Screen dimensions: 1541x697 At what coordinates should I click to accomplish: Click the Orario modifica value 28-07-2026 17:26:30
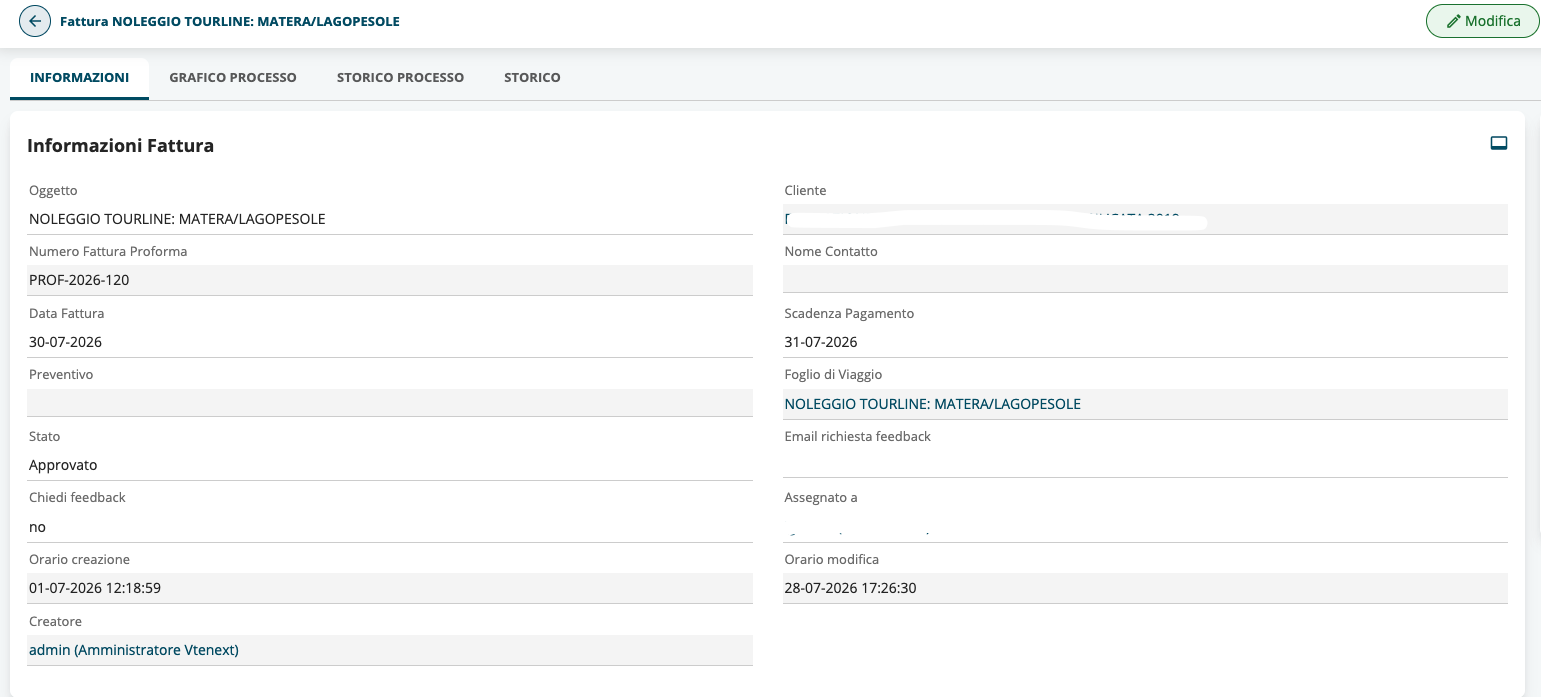(850, 588)
